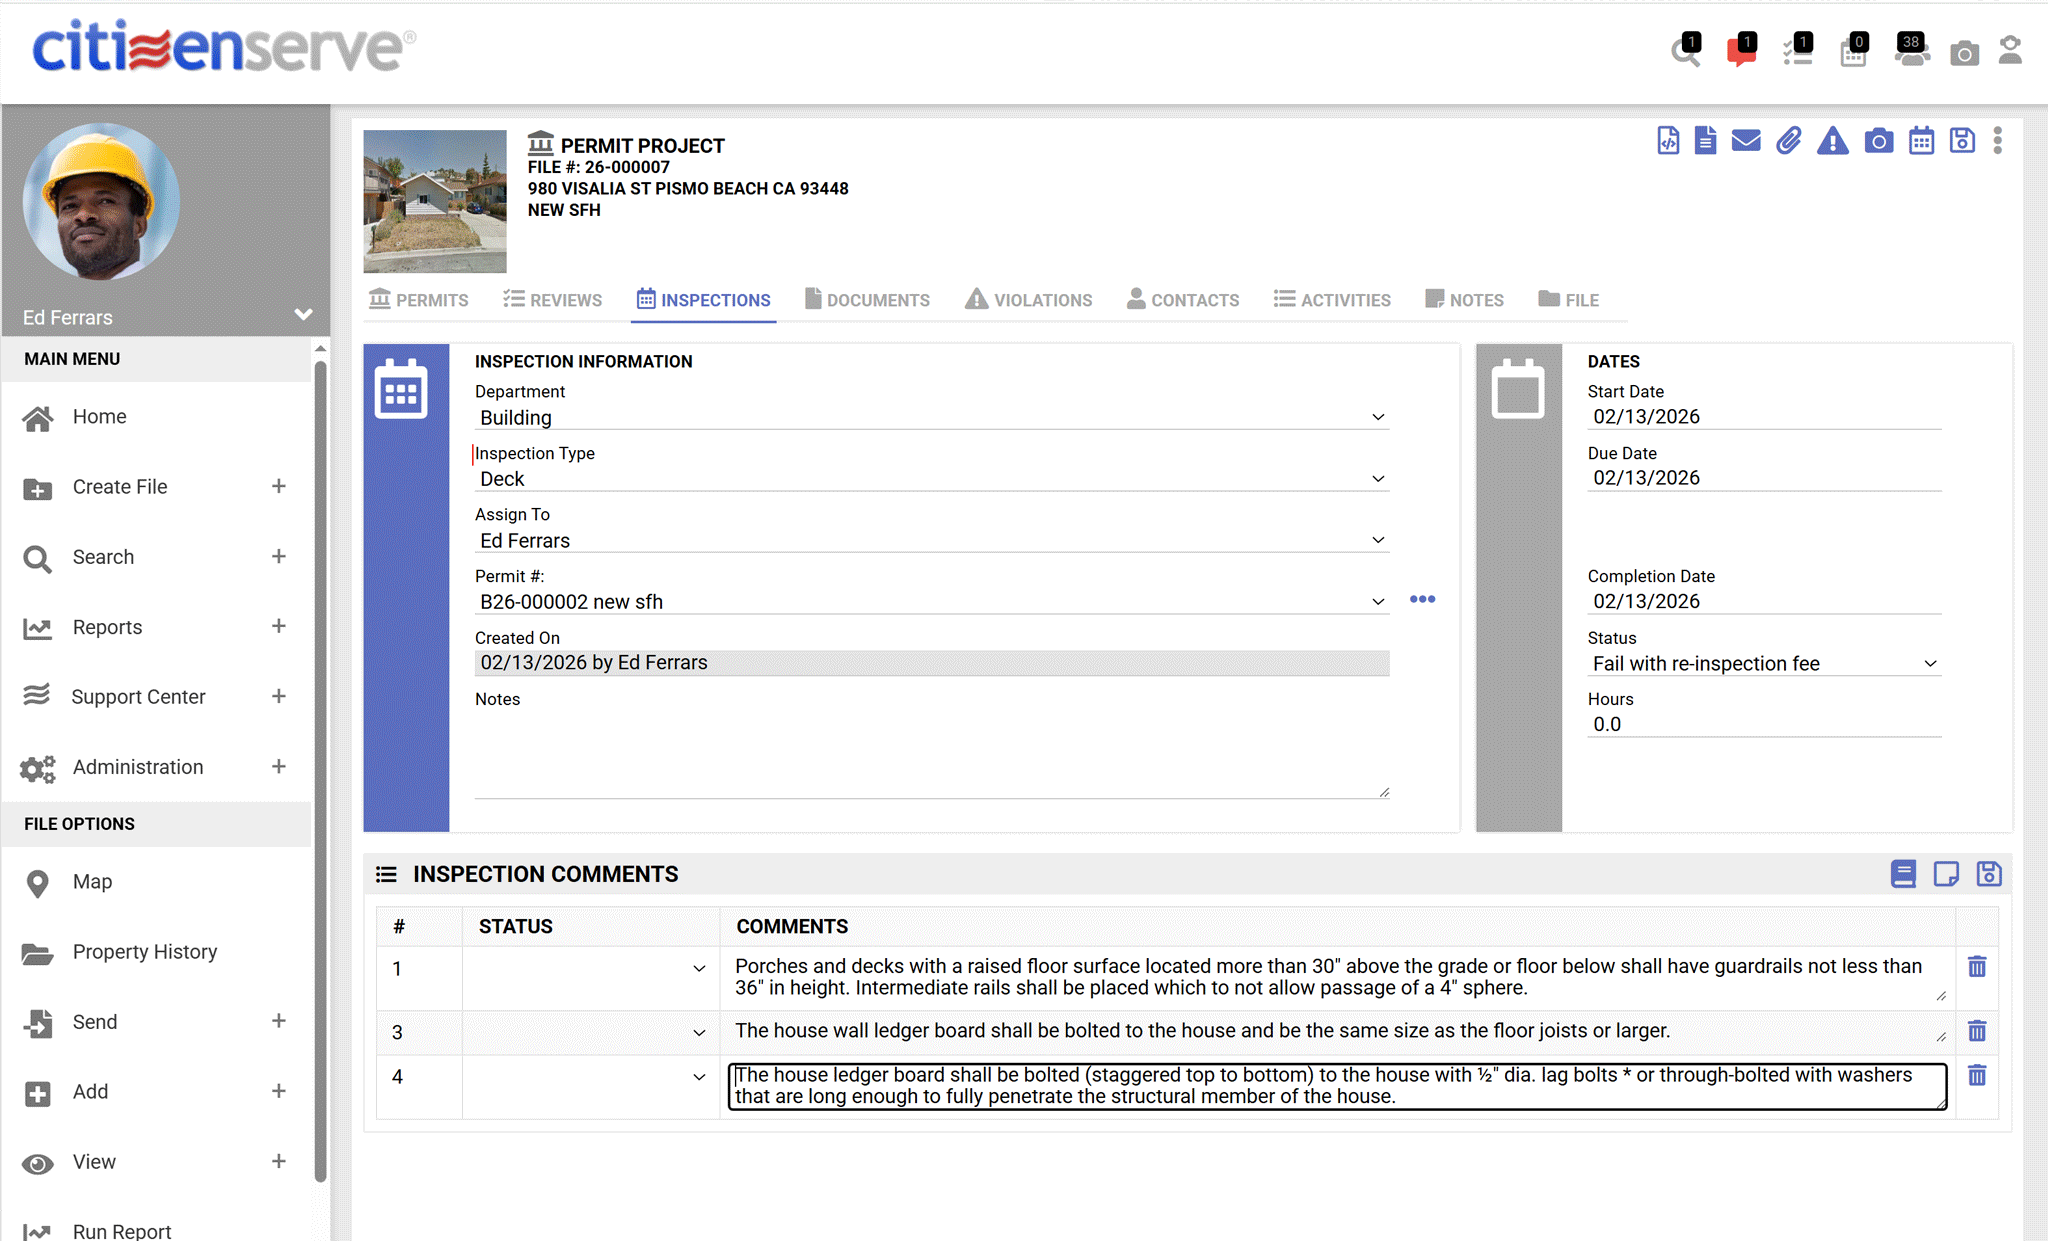Save inspection comments with disk icon
Viewport: 2048px width, 1241px height.
1989,874
